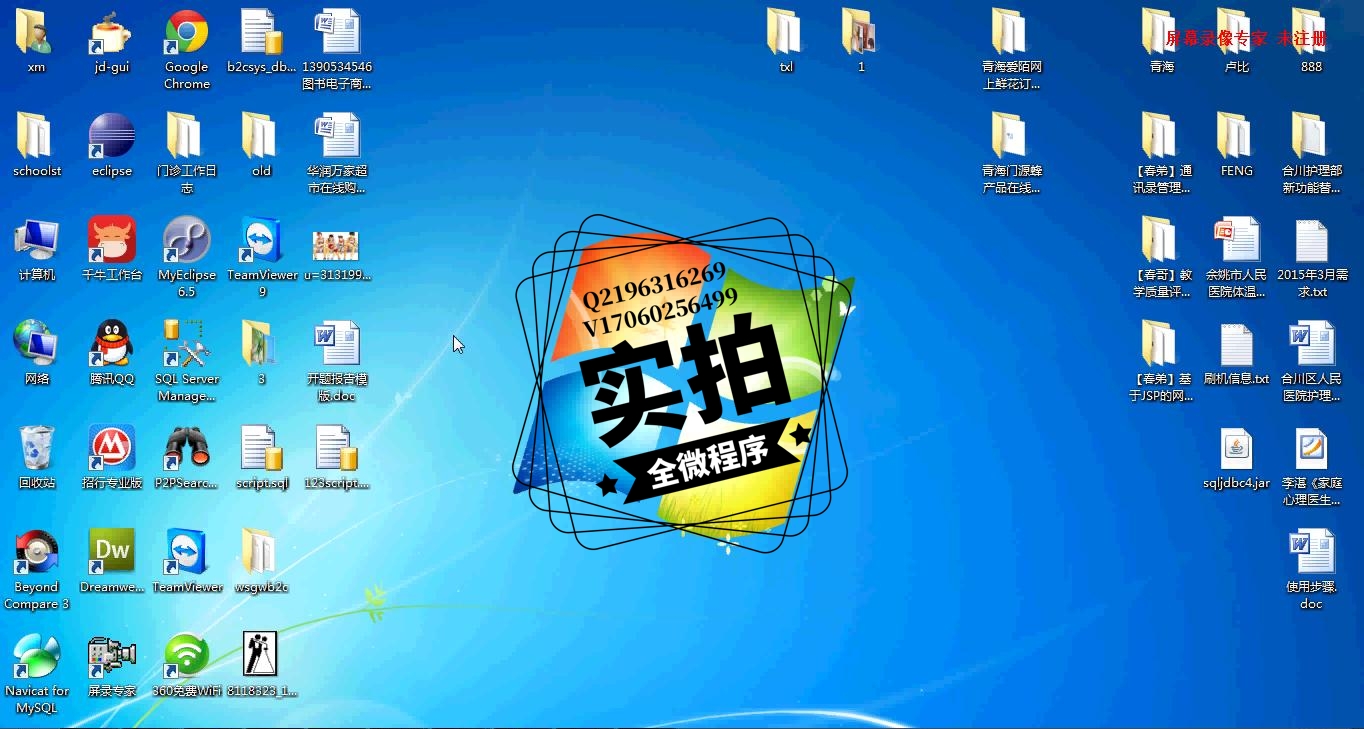Launch the jd-gui shortcut
This screenshot has height=729, width=1364.
(112, 32)
